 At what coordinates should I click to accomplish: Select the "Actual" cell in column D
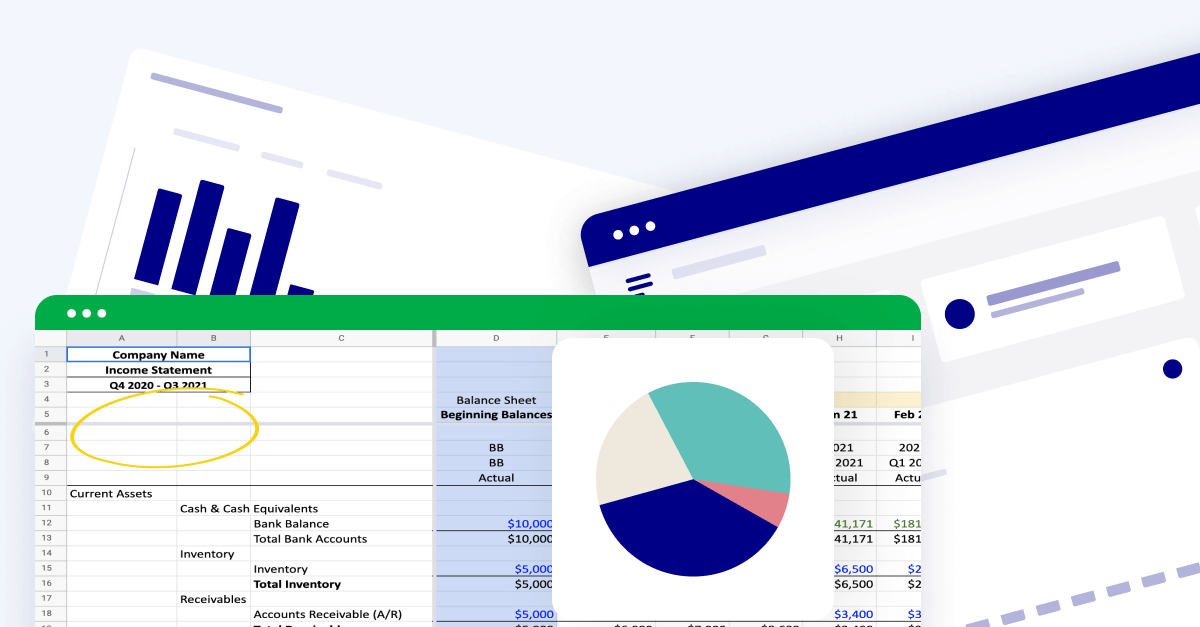click(496, 478)
